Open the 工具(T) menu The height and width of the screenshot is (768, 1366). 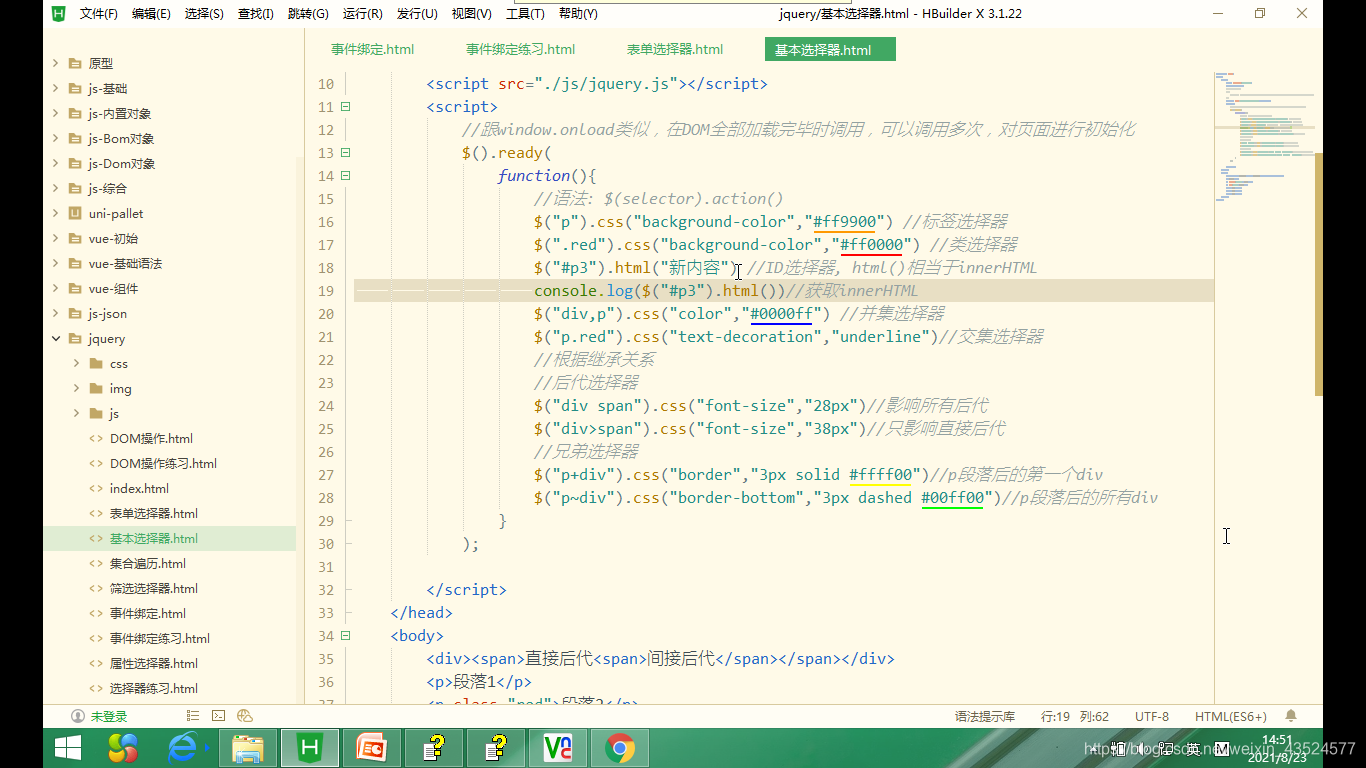pos(525,14)
